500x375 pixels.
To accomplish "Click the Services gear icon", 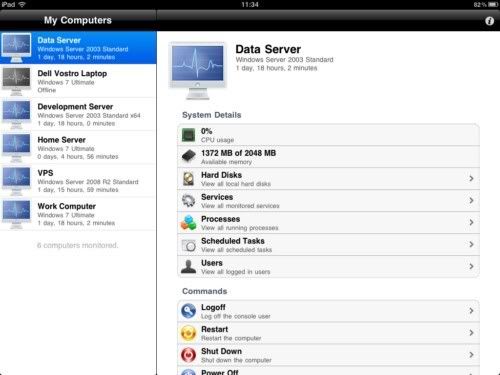I will (x=188, y=200).
